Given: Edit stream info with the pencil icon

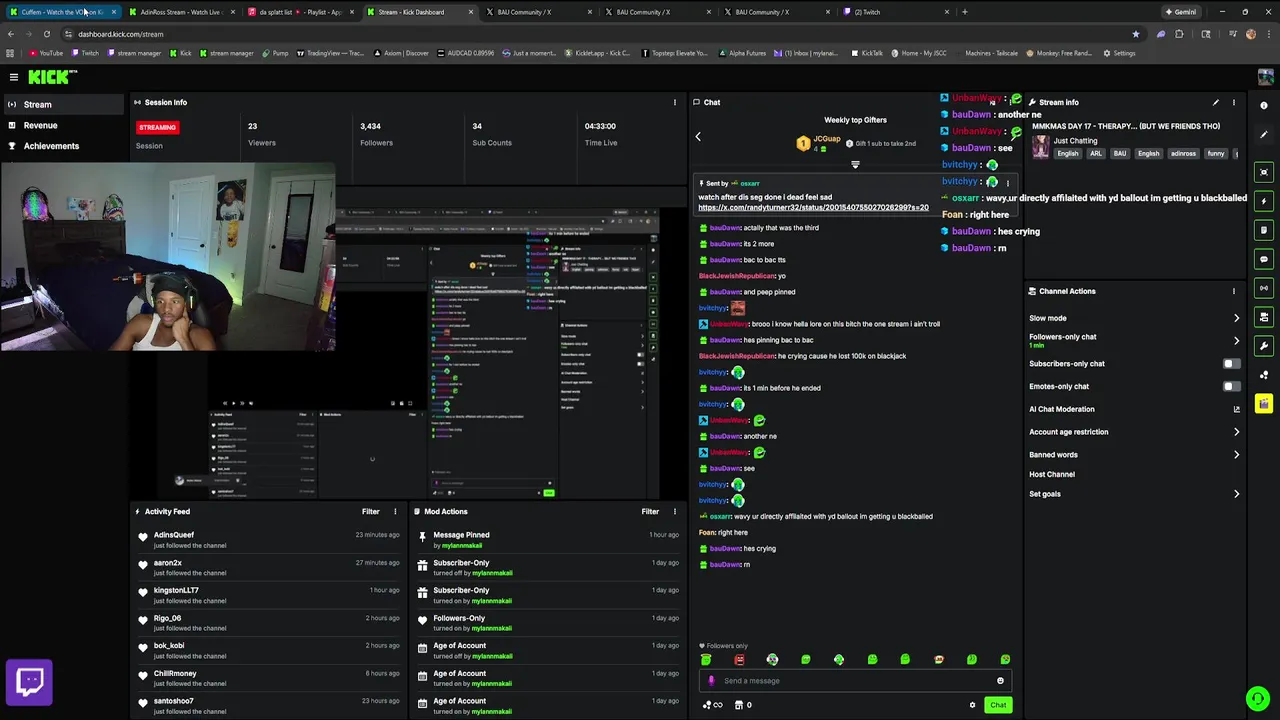Looking at the screenshot, I should (1216, 102).
